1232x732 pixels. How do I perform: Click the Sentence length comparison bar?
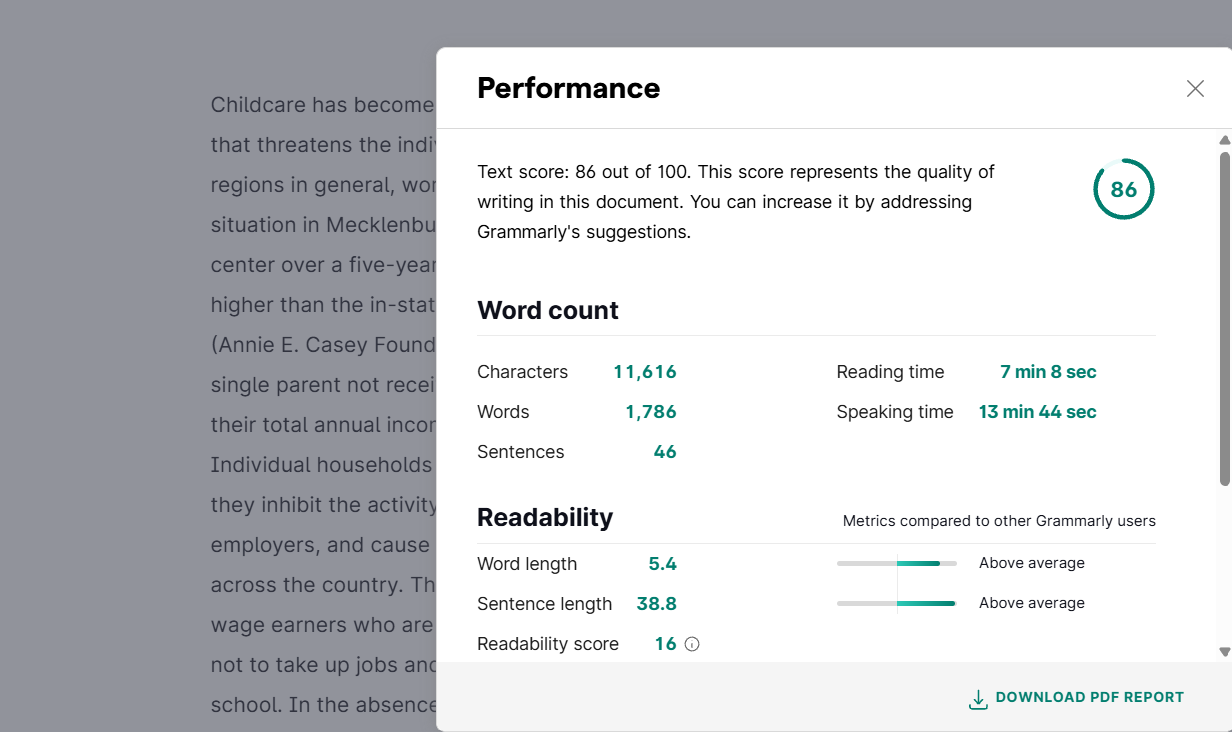tap(897, 603)
